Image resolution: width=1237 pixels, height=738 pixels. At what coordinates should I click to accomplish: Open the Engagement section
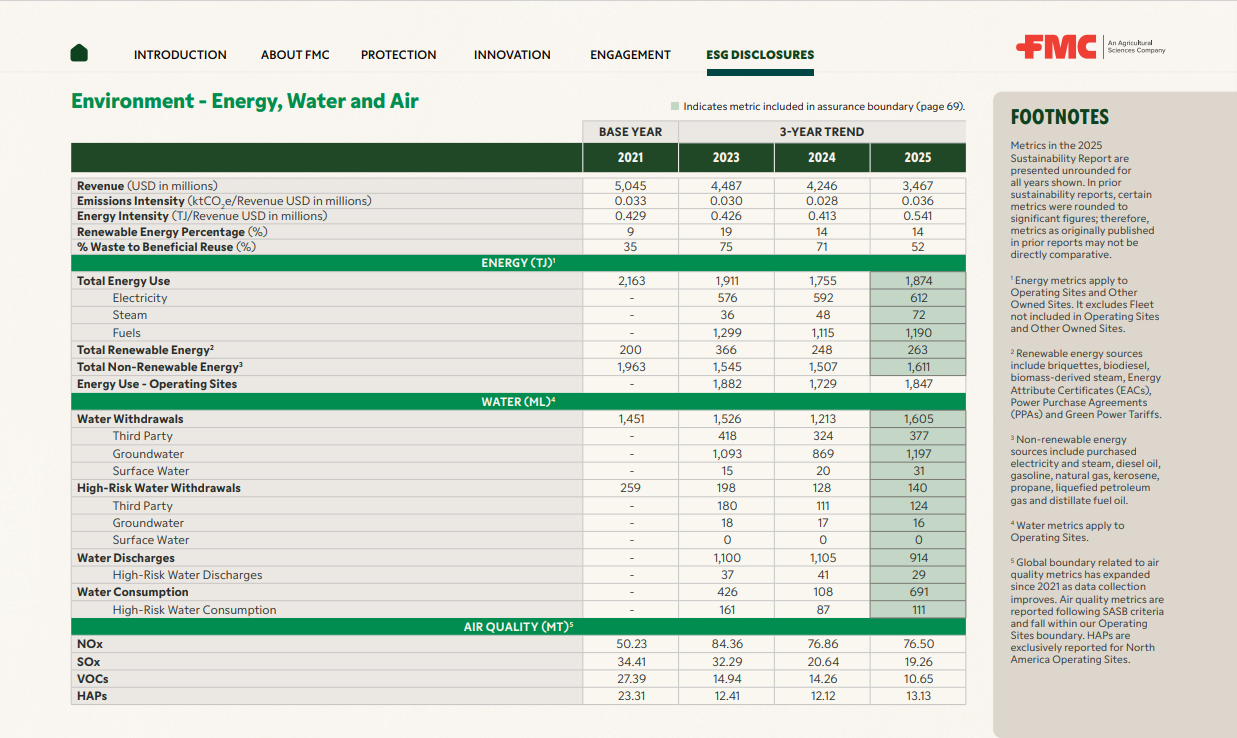[630, 55]
